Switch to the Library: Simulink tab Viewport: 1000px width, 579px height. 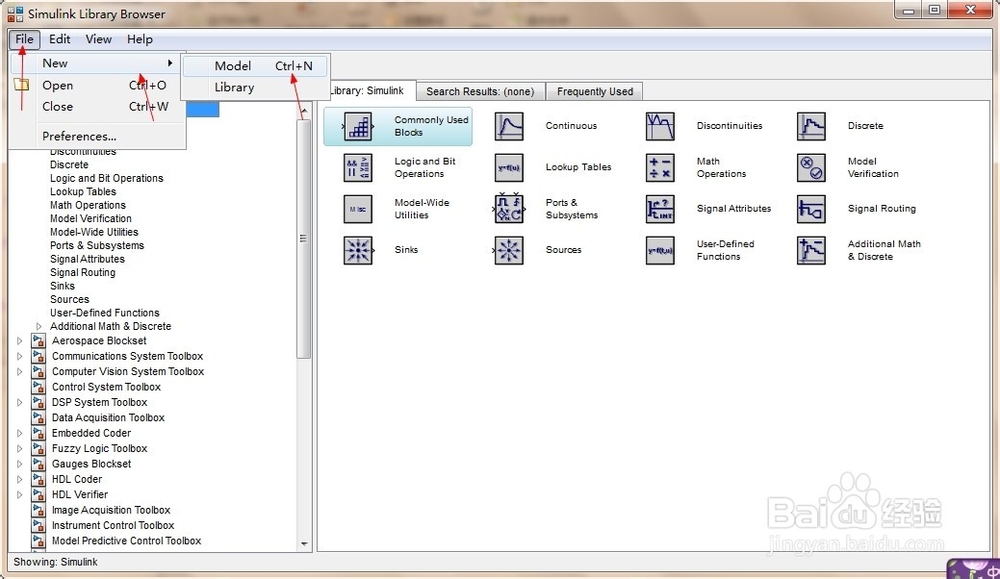pyautogui.click(x=371, y=91)
